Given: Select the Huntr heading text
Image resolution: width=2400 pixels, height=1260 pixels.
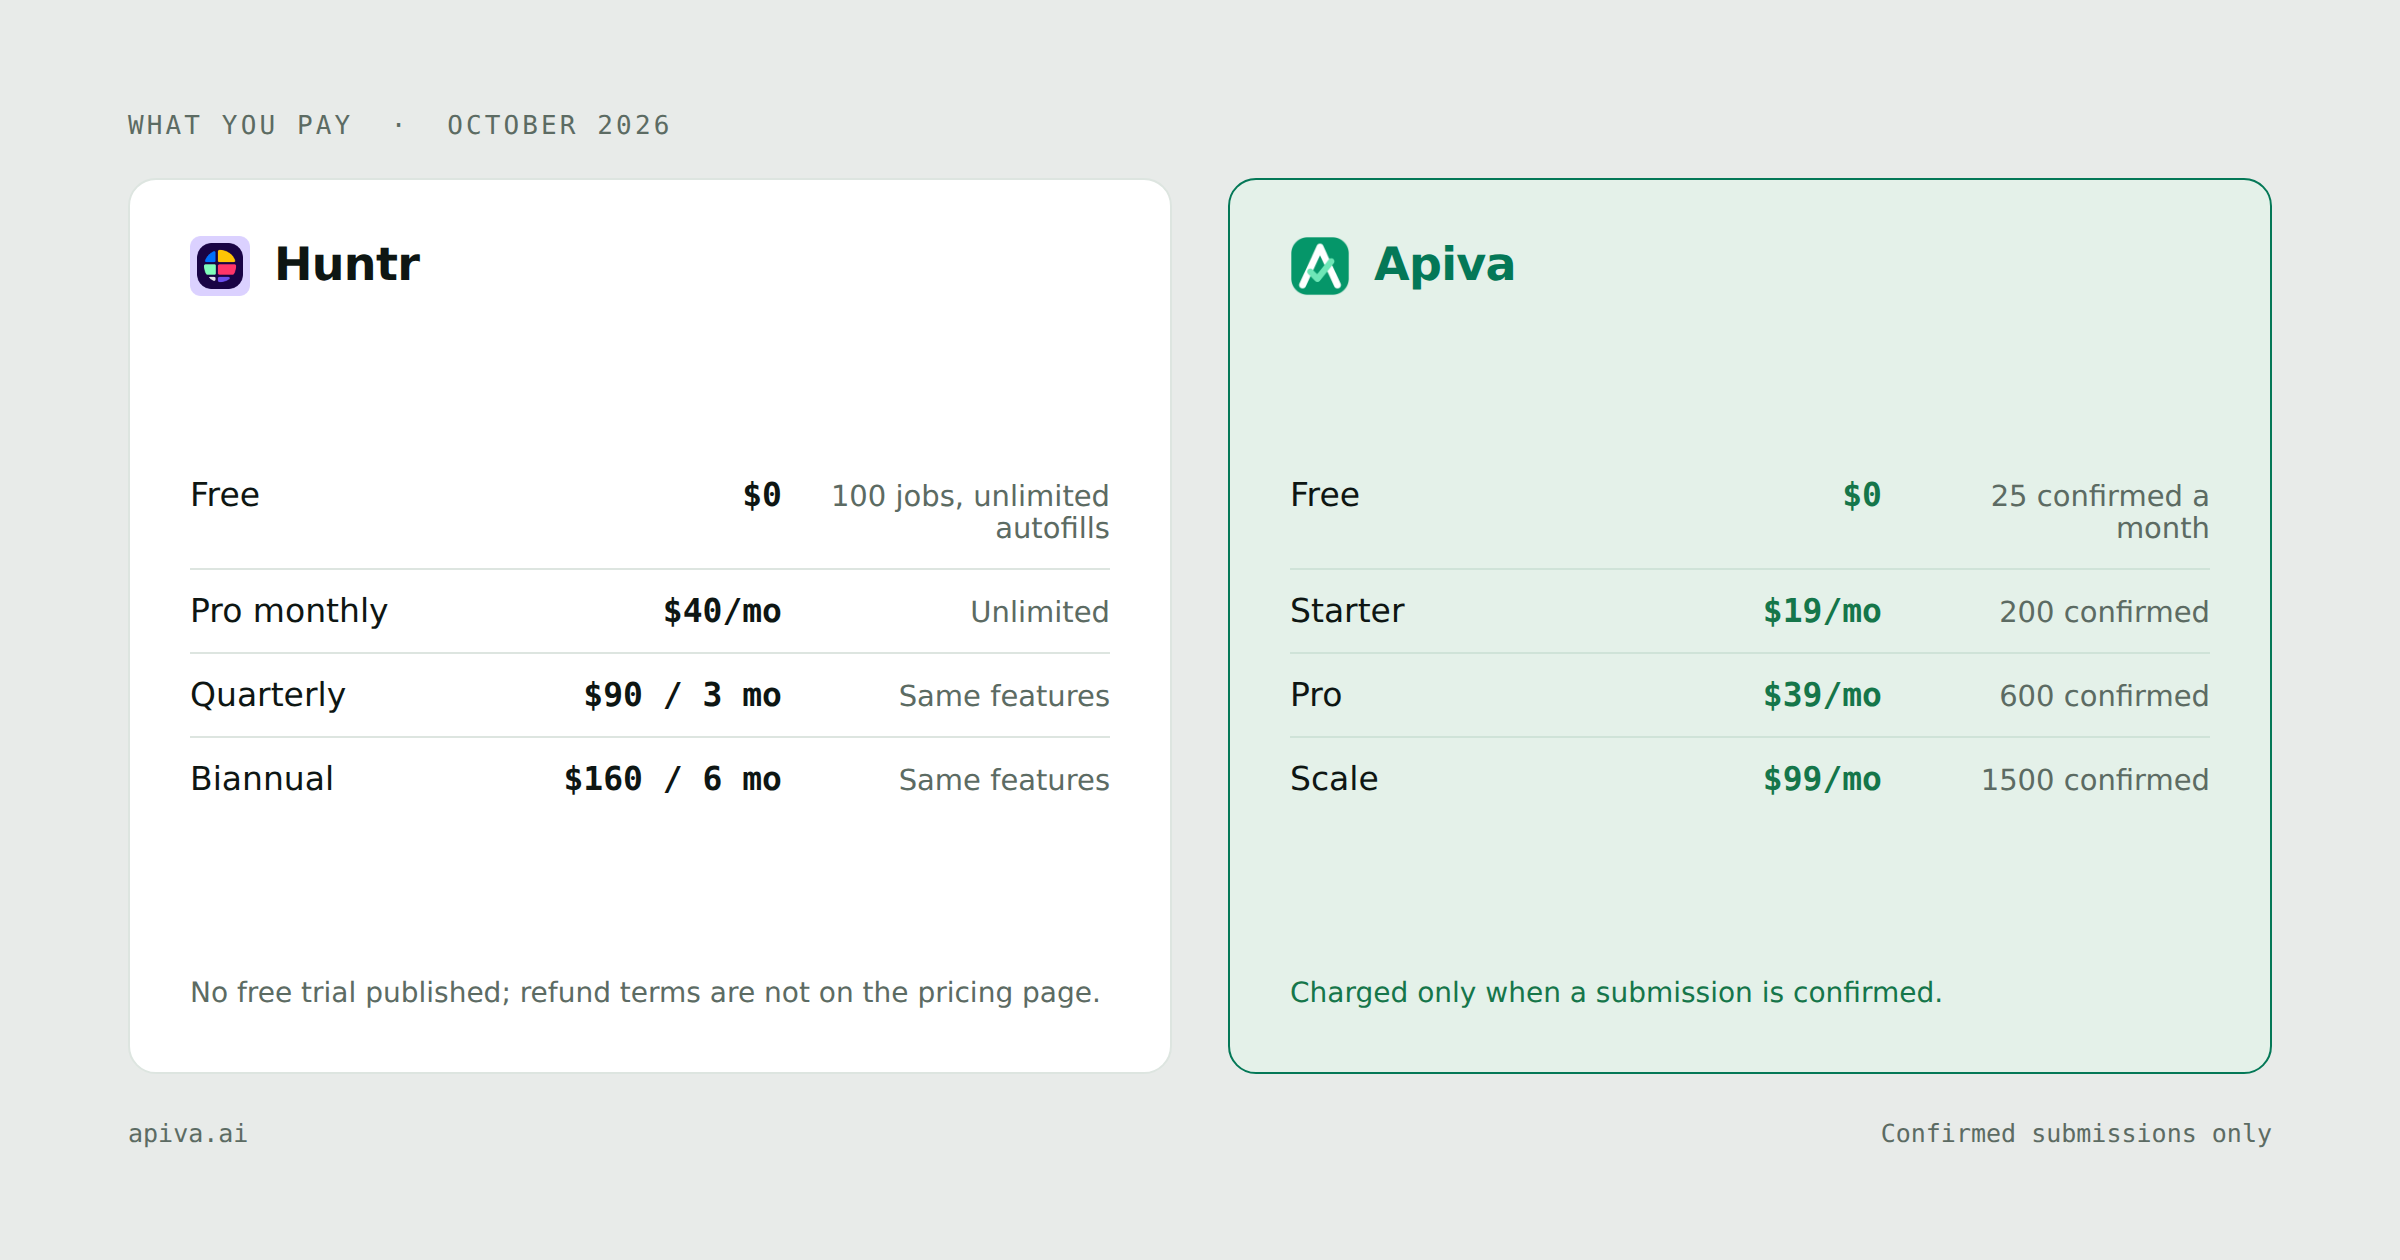Looking at the screenshot, I should click(347, 265).
